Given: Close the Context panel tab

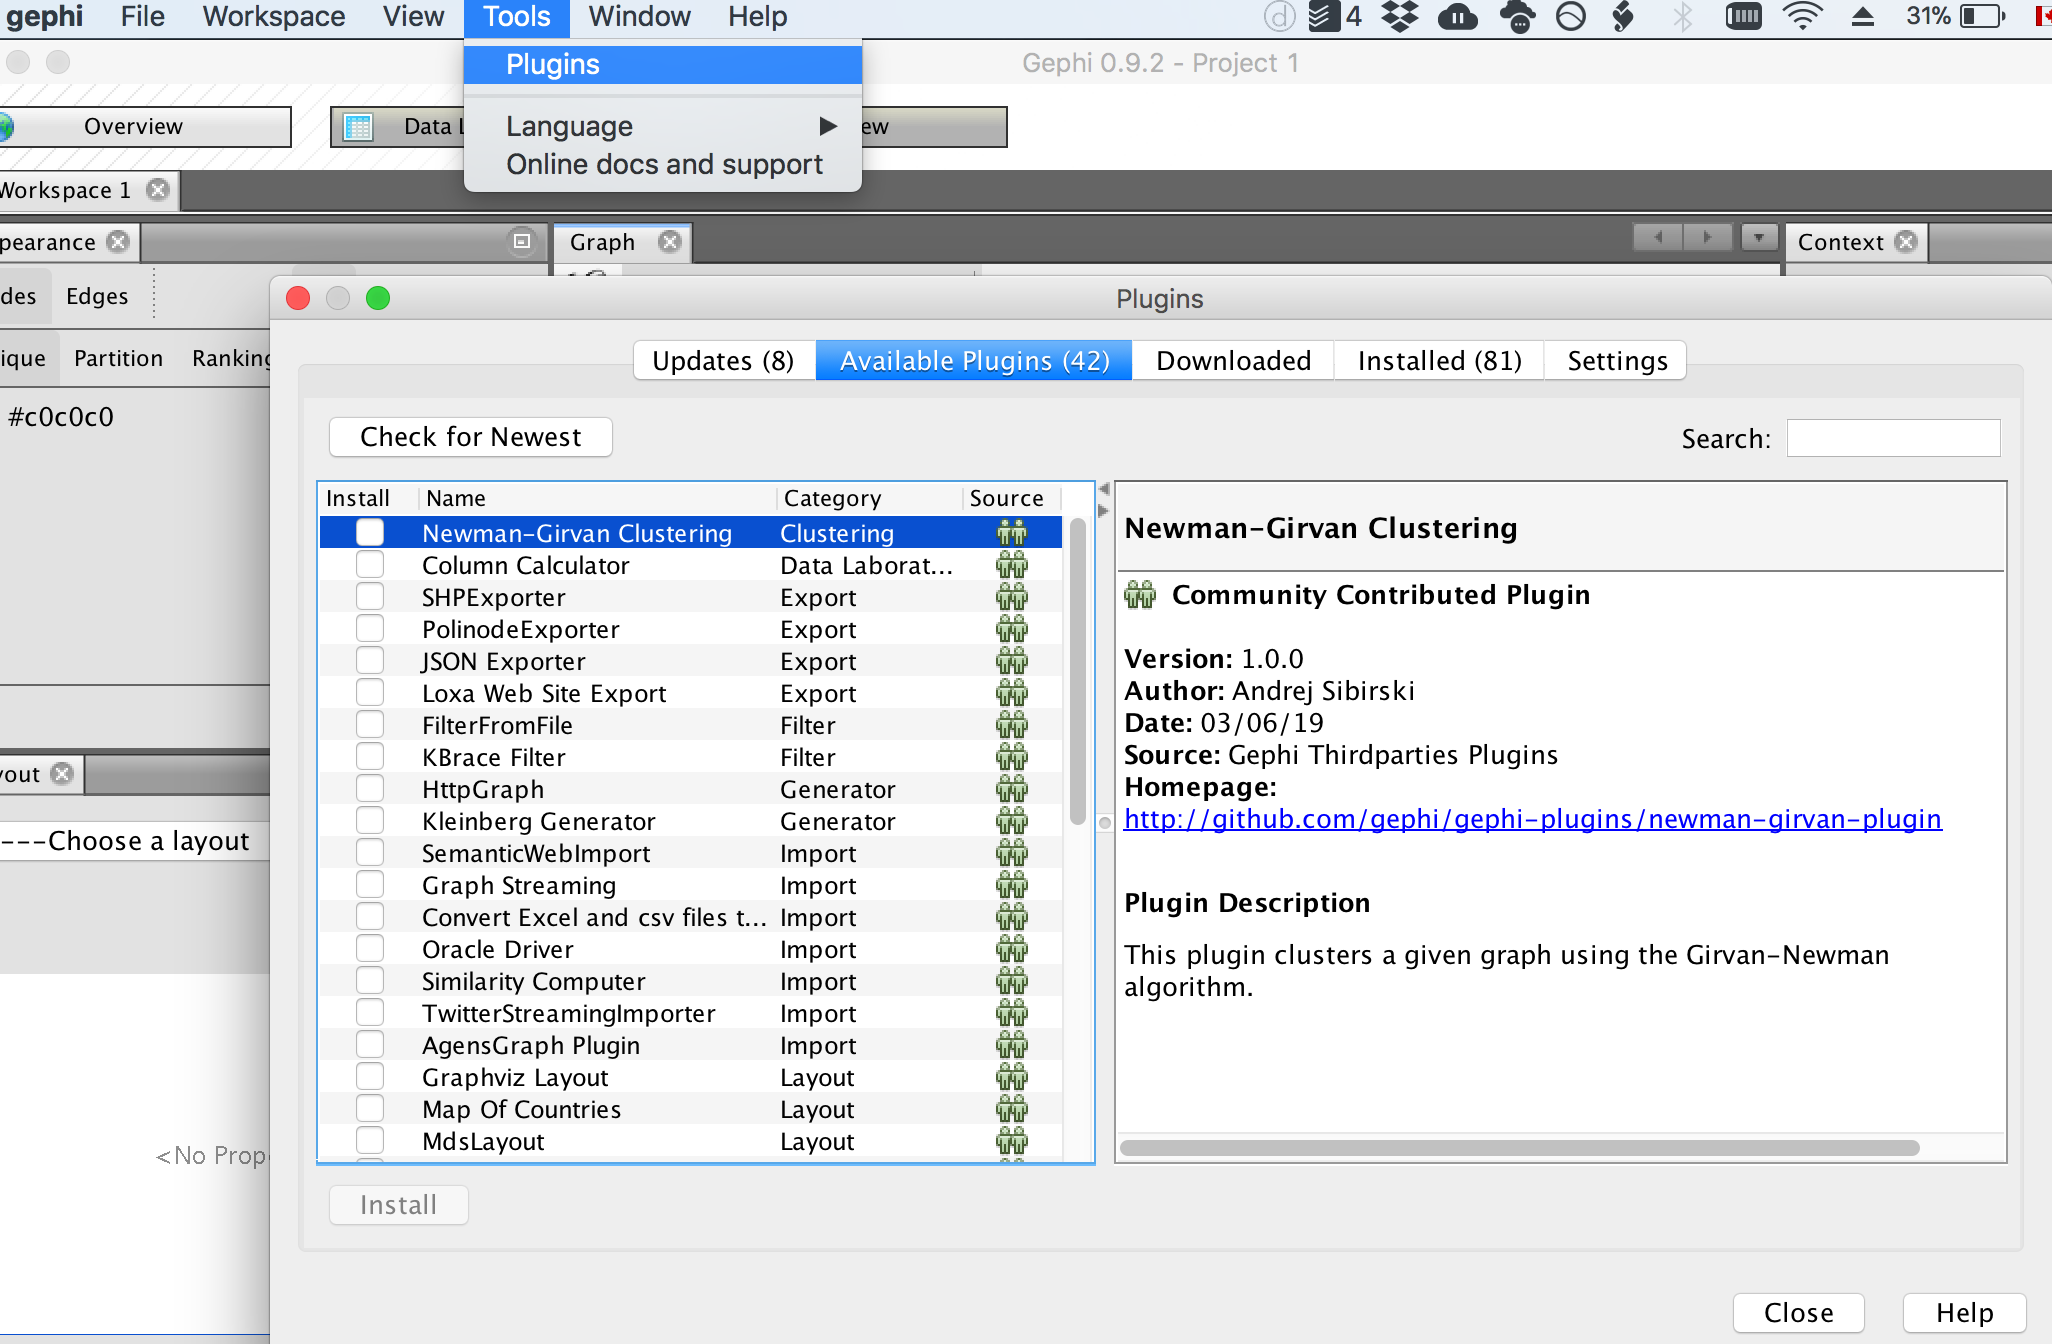Looking at the screenshot, I should tap(1906, 242).
